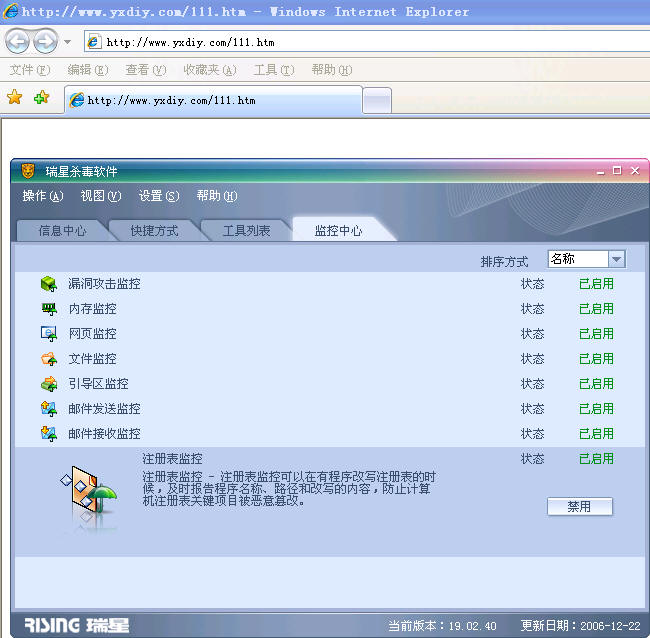Click the 禁用 button for 注册表监控
650x638 pixels.
point(580,507)
